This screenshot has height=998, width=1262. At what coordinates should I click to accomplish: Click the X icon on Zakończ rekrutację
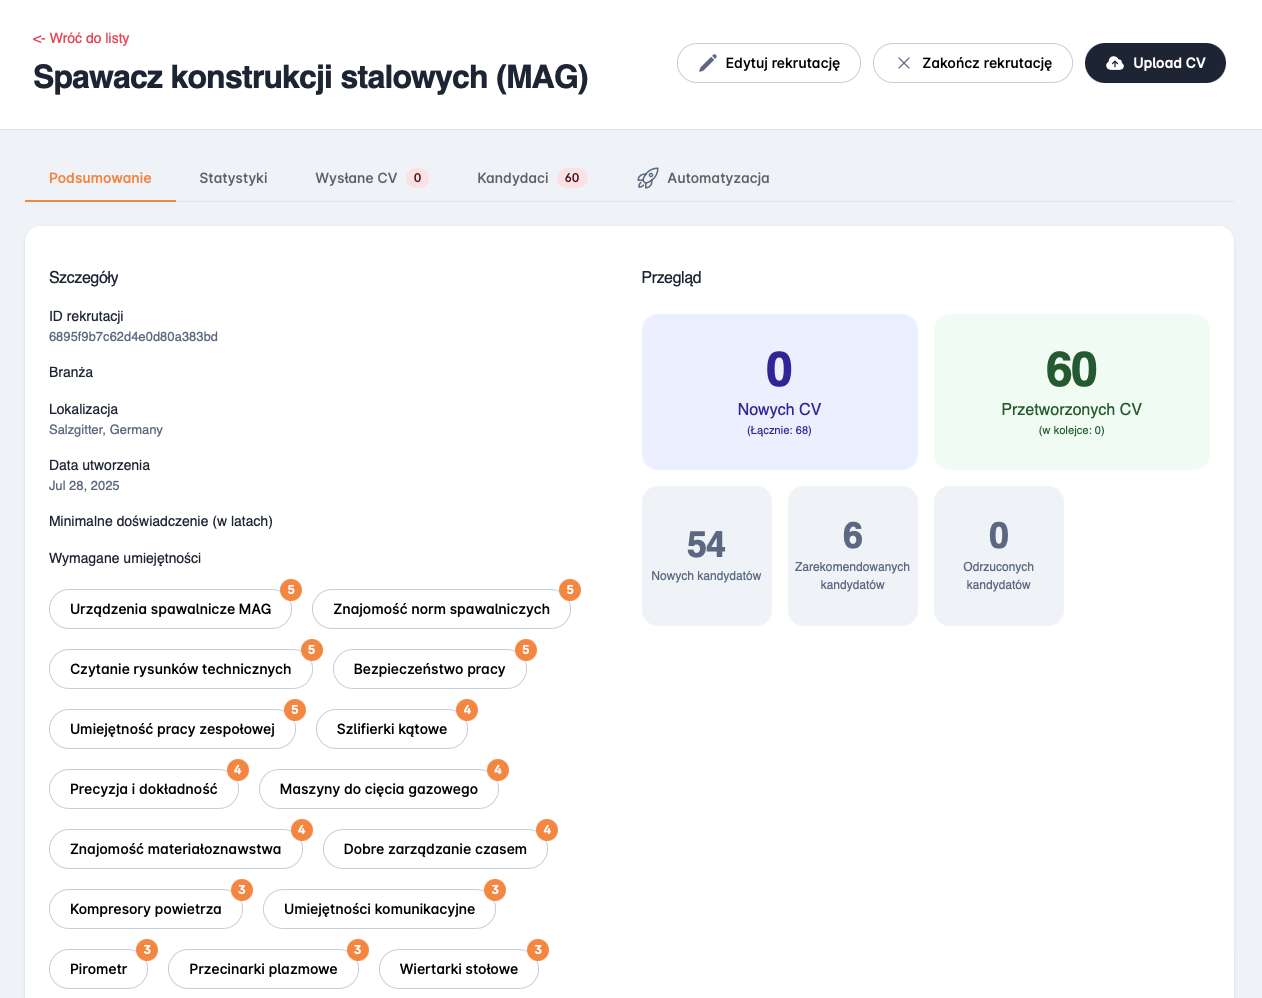coord(904,63)
